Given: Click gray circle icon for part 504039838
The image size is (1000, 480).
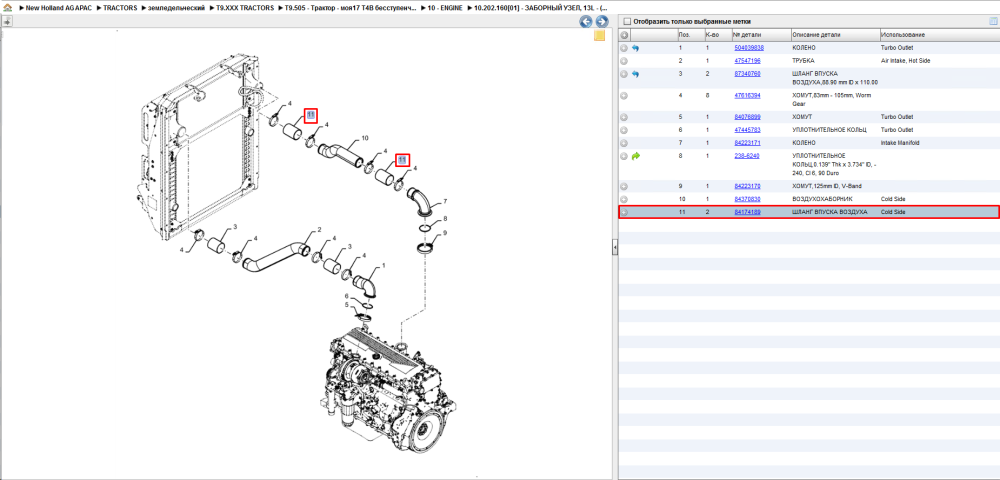Looking at the screenshot, I should [624, 48].
